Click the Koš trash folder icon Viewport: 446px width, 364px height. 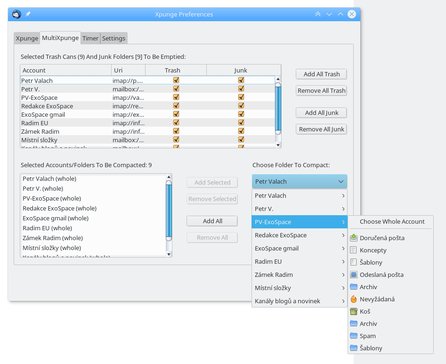click(354, 311)
